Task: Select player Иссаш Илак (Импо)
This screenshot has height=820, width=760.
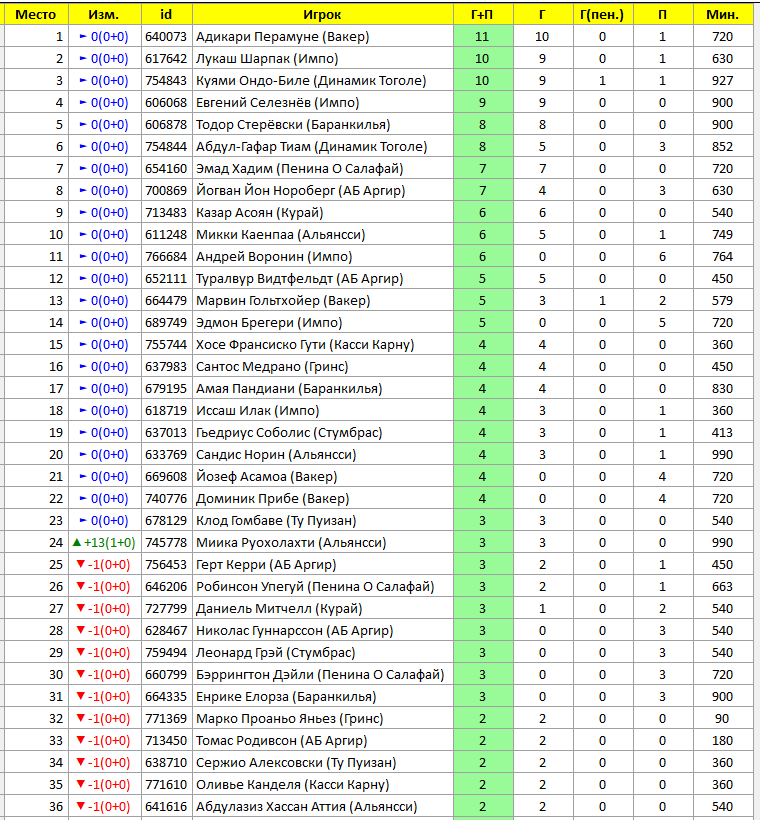Action: tap(257, 410)
